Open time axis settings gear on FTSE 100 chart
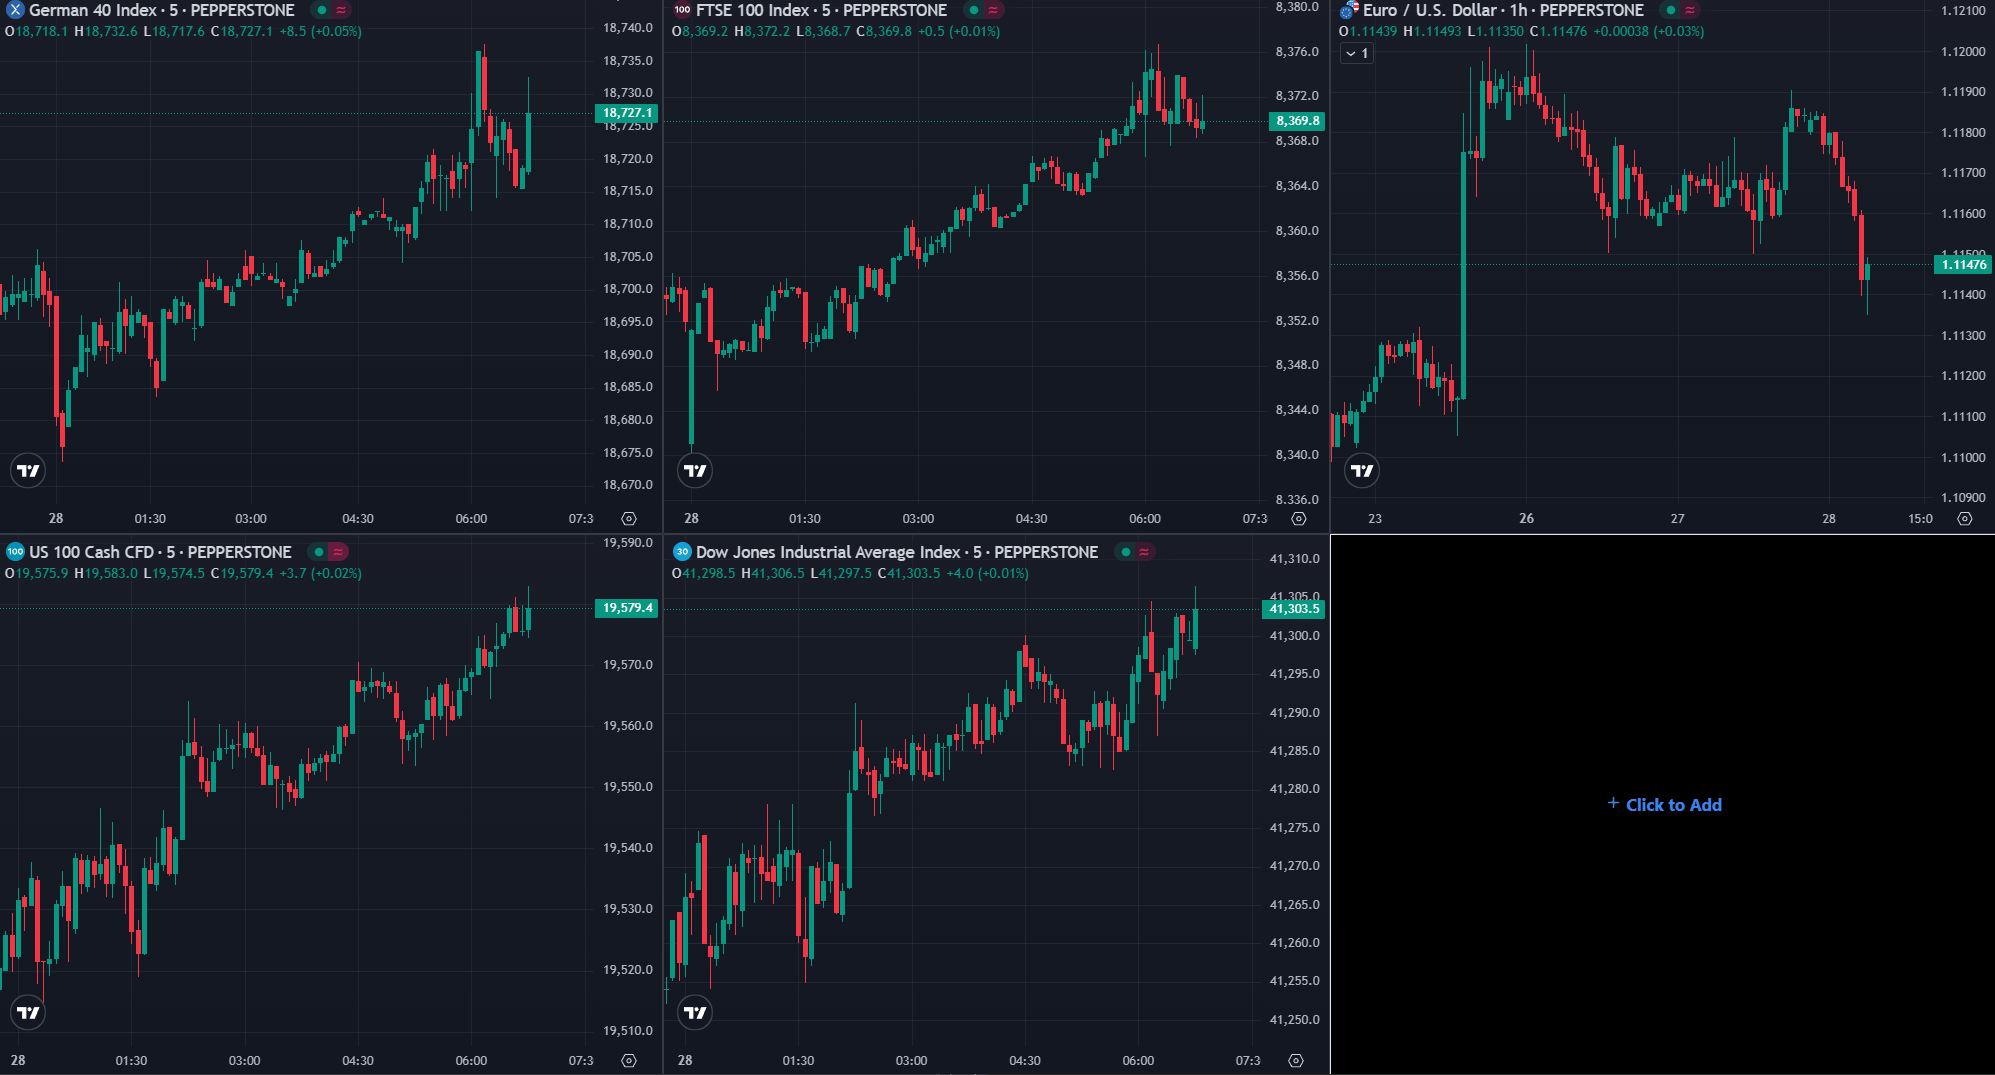 coord(1298,519)
